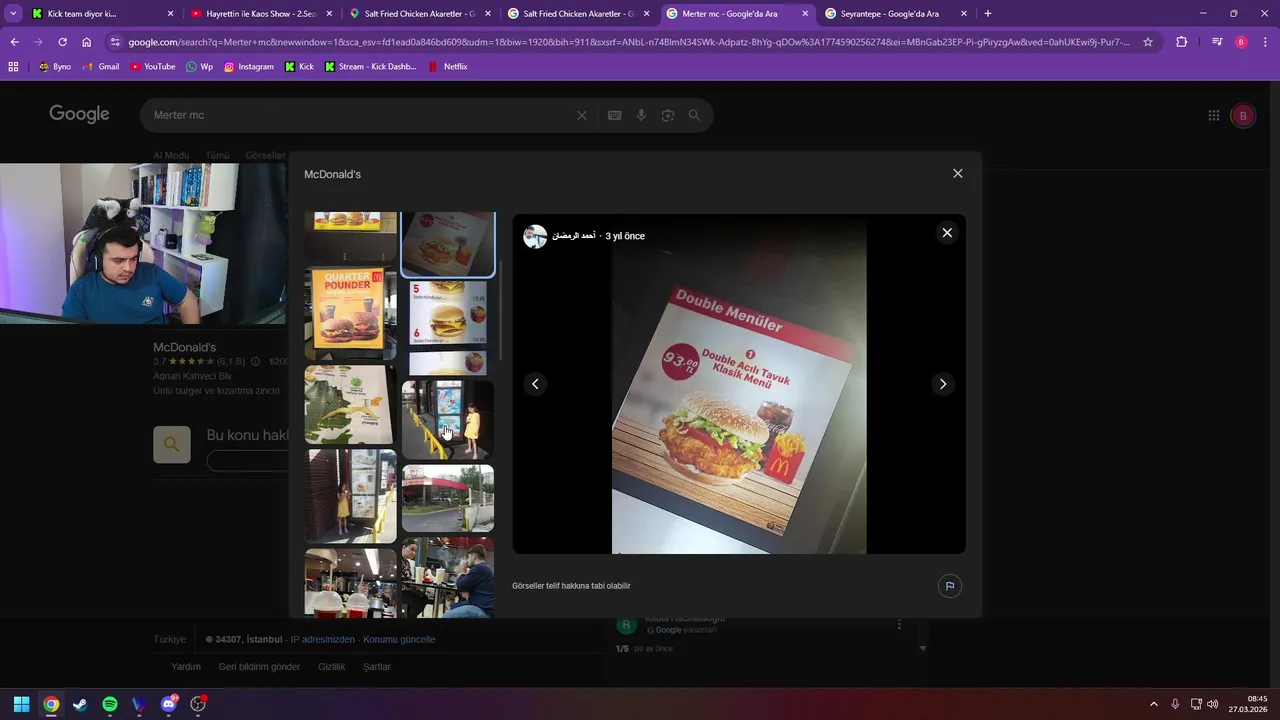Start voice search with the microphone icon

(641, 115)
